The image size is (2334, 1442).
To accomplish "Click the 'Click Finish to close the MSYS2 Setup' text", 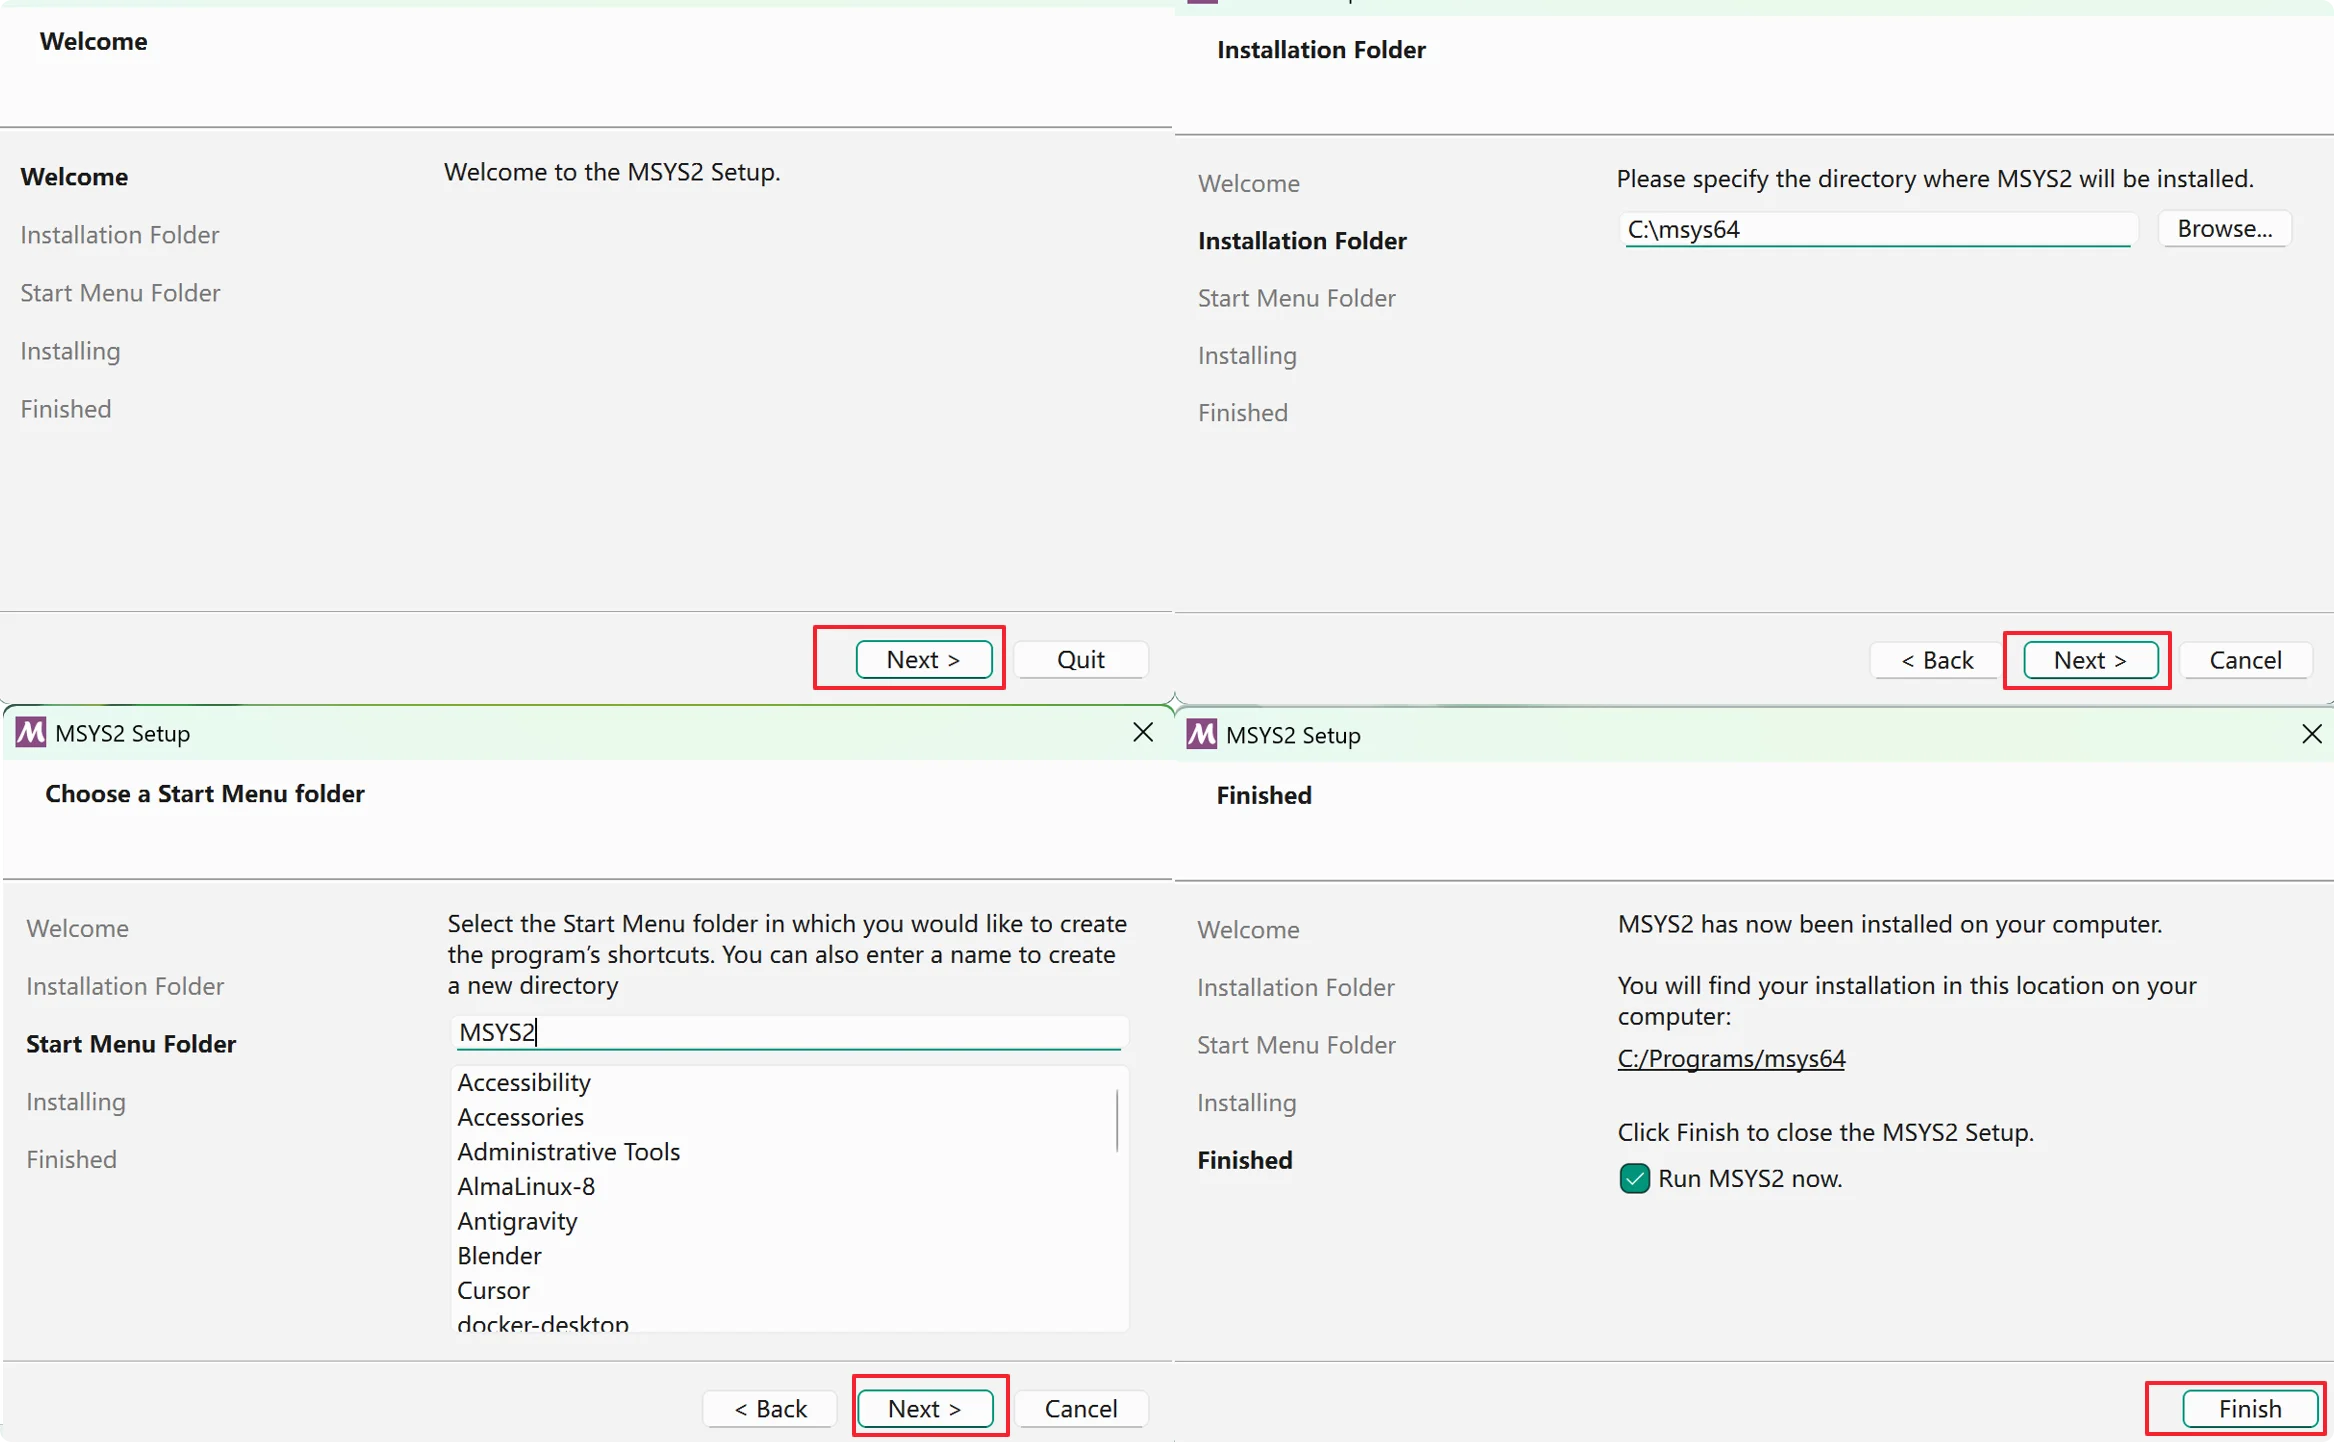I will 1826,1133.
